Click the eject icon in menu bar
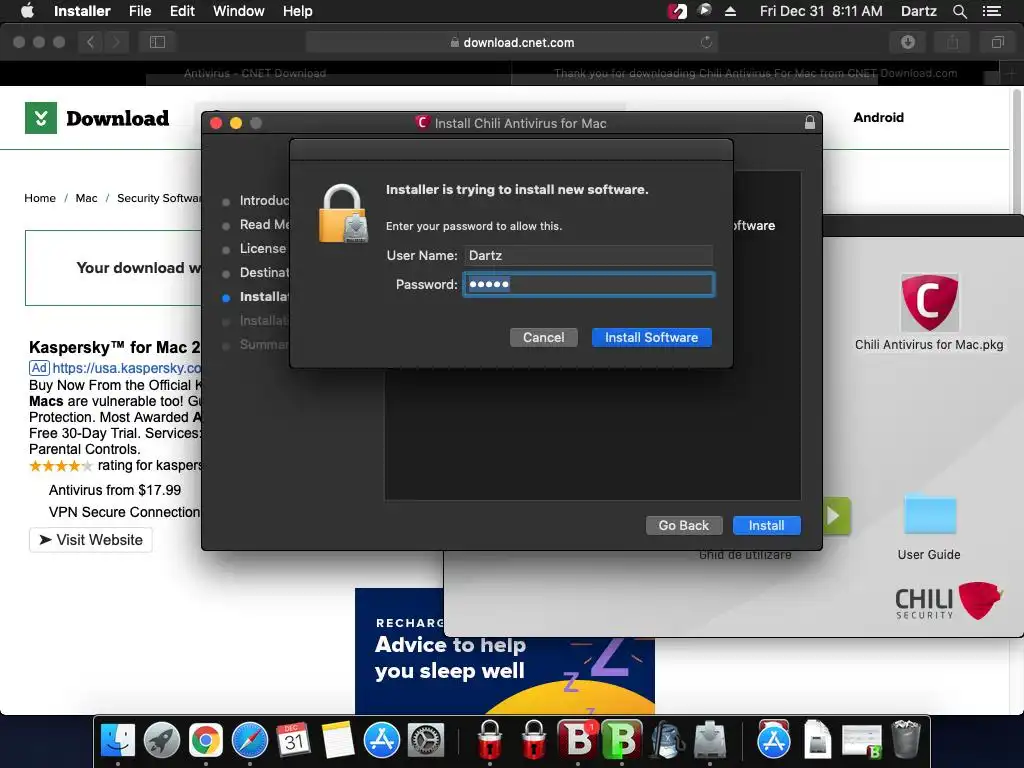This screenshot has height=768, width=1024. pyautogui.click(x=731, y=11)
